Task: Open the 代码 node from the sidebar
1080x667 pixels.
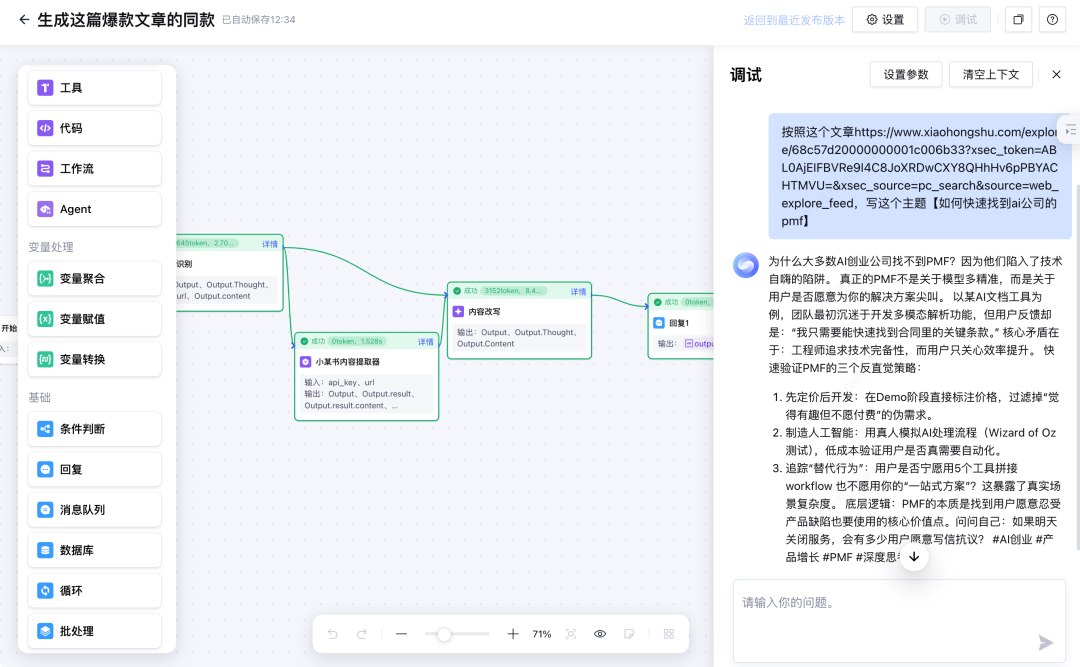Action: pyautogui.click(x=94, y=128)
